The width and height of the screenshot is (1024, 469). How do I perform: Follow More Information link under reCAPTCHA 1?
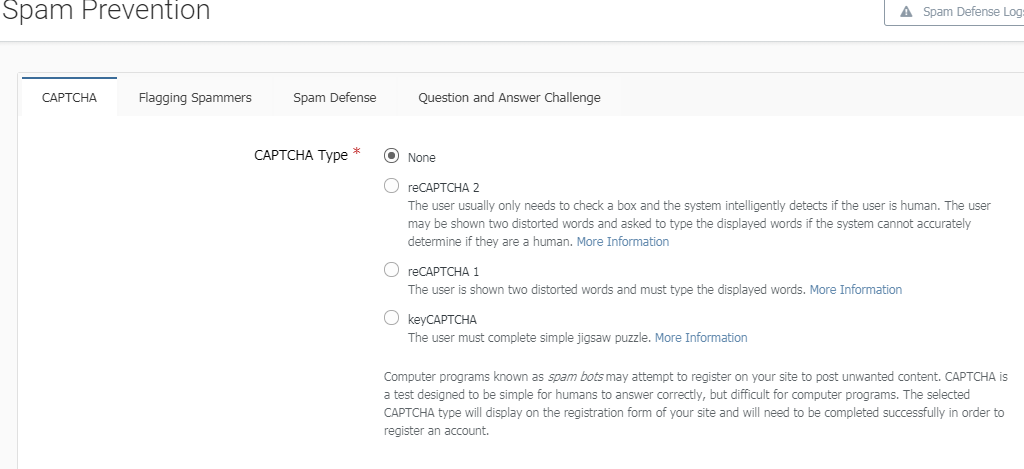856,289
